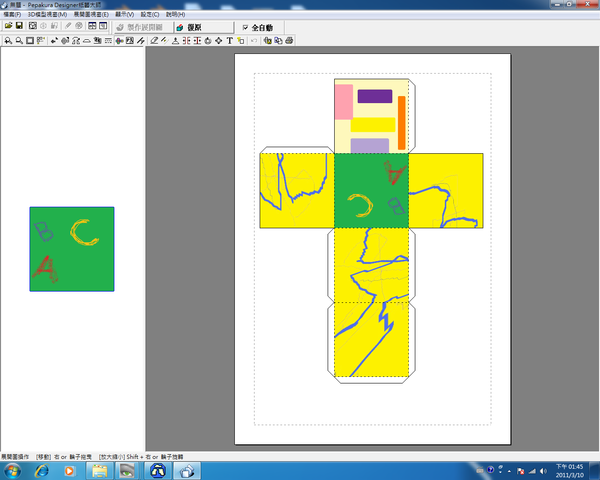Image resolution: width=600 pixels, height=480 pixels.
Task: Click the fit 3D view icon after save
Action: pyautogui.click(x=33, y=26)
